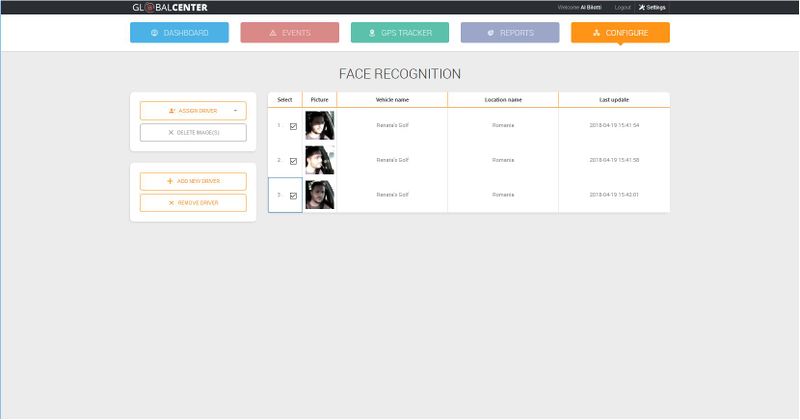The width and height of the screenshot is (800, 420).
Task: Uncheck the checkbox in row 1
Action: [293, 126]
